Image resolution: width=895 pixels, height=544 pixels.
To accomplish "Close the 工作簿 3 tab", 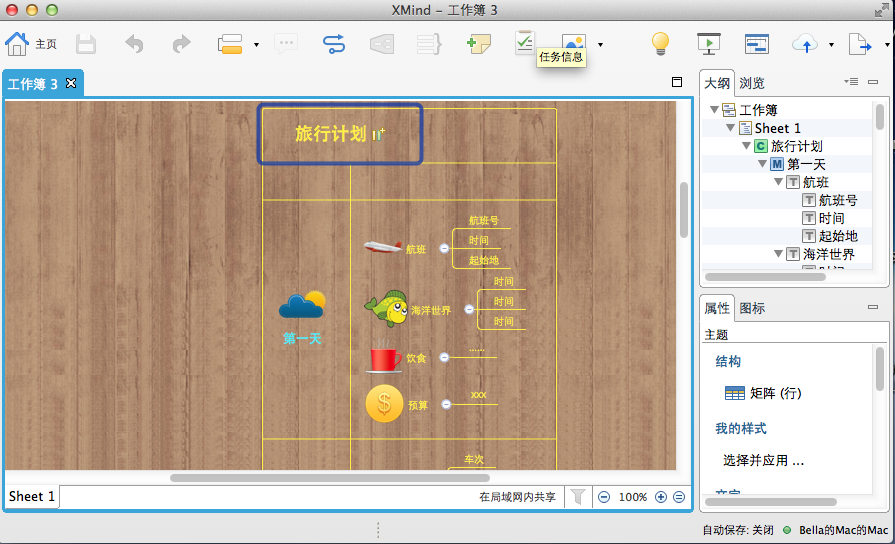I will pyautogui.click(x=71, y=83).
